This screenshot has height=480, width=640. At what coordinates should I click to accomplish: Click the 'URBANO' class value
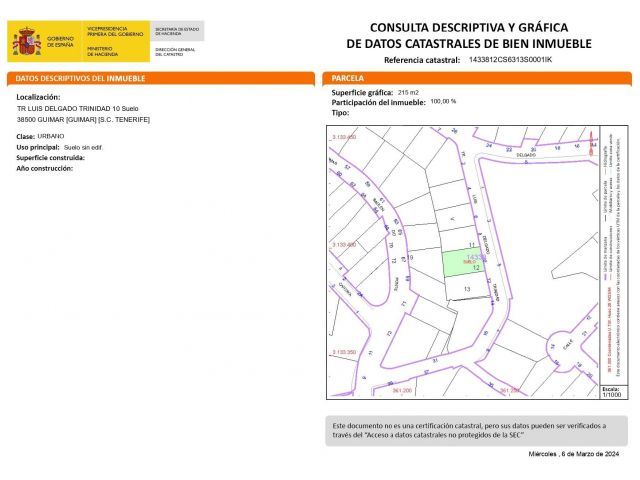[x=51, y=136]
